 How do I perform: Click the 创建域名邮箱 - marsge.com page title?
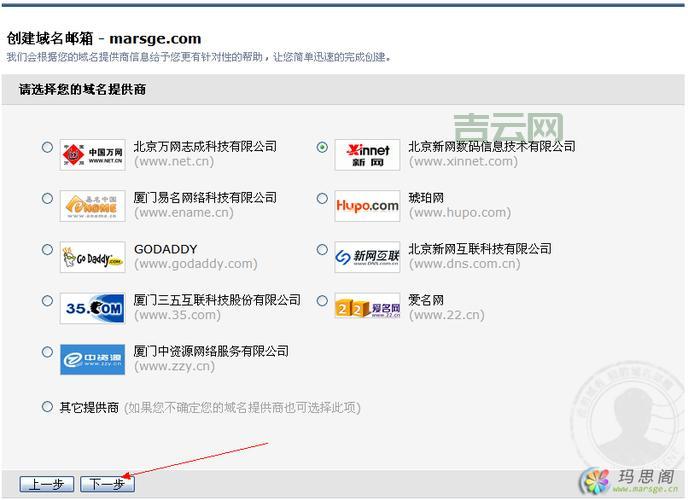pos(104,39)
